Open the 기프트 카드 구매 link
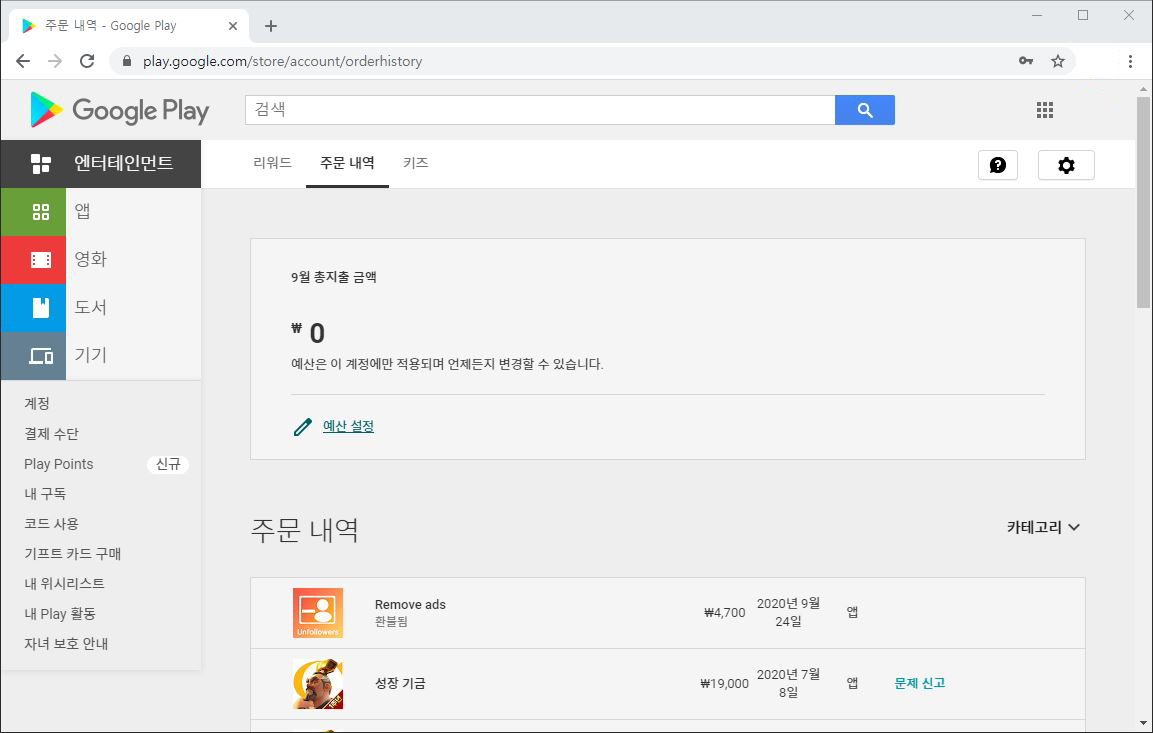 pos(73,554)
